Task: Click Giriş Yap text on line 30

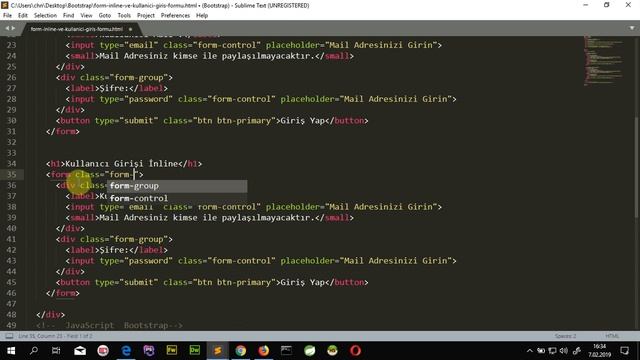Action: pyautogui.click(x=302, y=120)
